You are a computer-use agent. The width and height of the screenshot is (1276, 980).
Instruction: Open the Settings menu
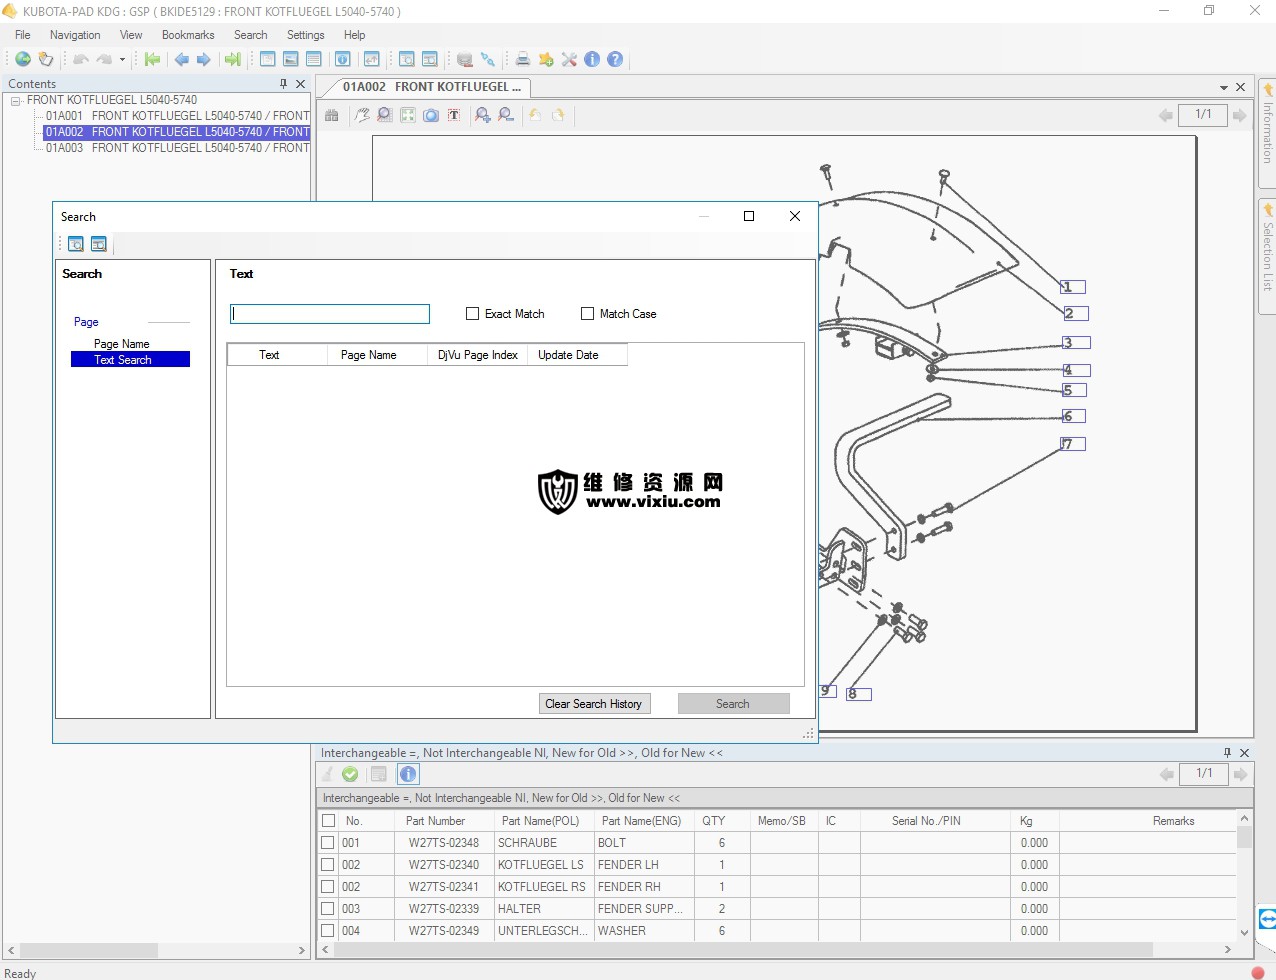pos(305,35)
